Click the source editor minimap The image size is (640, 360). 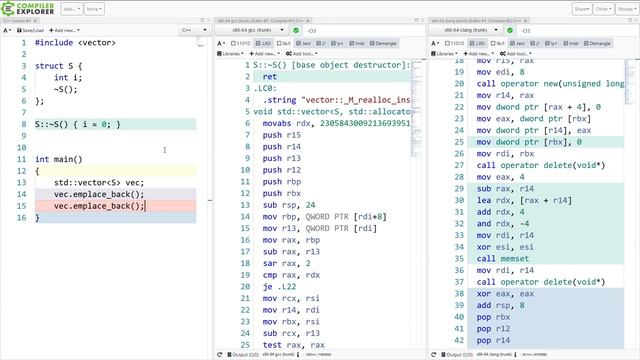[x=200, y=42]
